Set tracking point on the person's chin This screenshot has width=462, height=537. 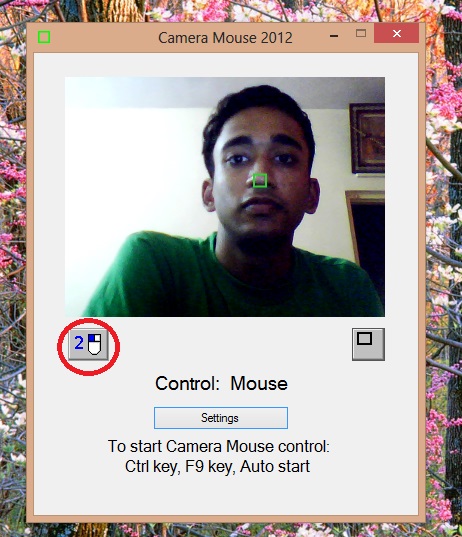point(262,229)
